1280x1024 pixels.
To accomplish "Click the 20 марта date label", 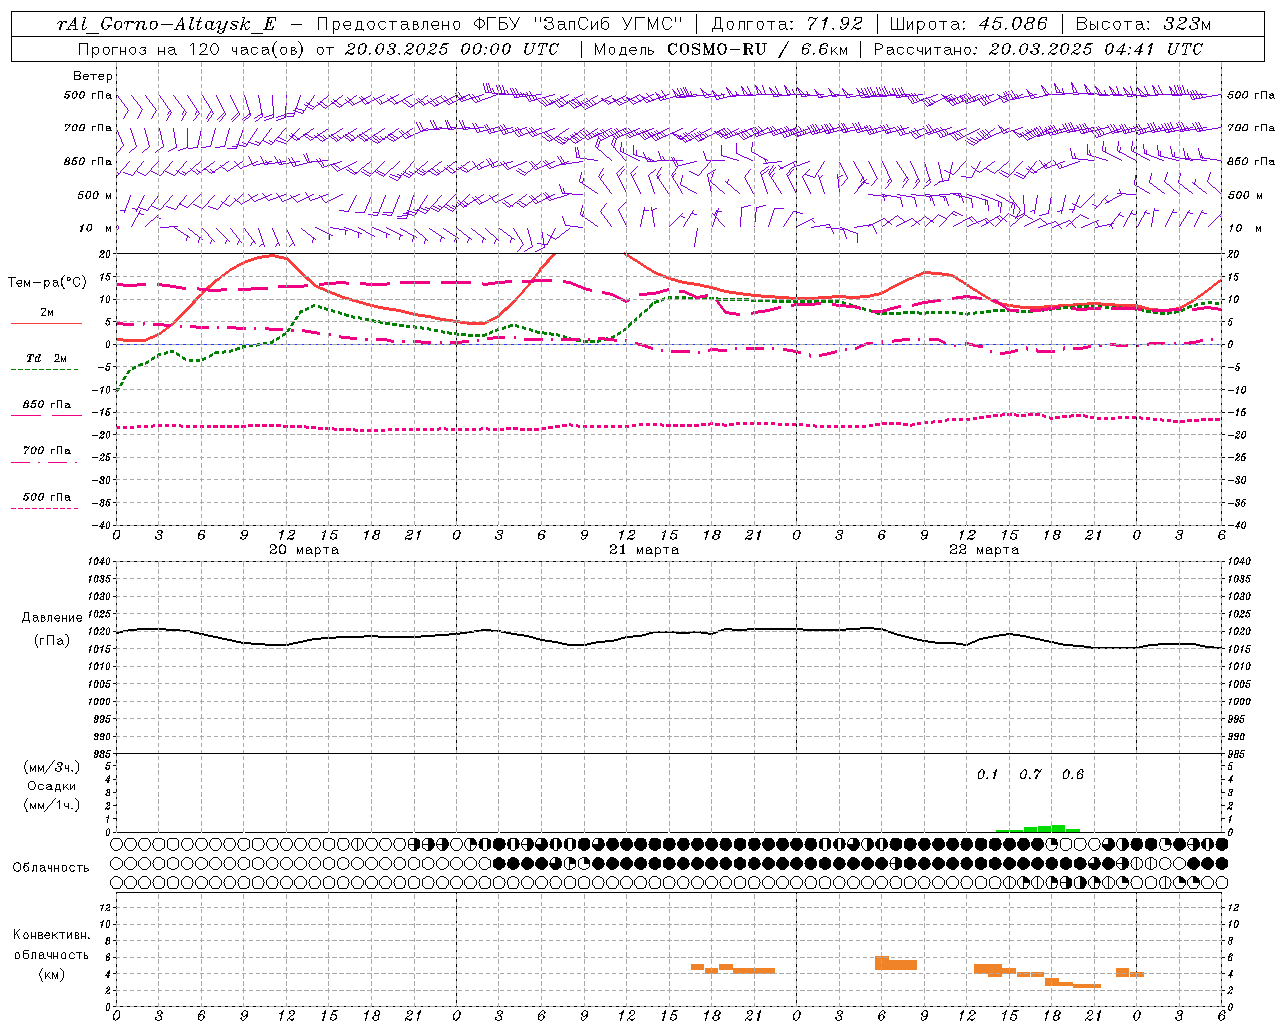I will (304, 550).
